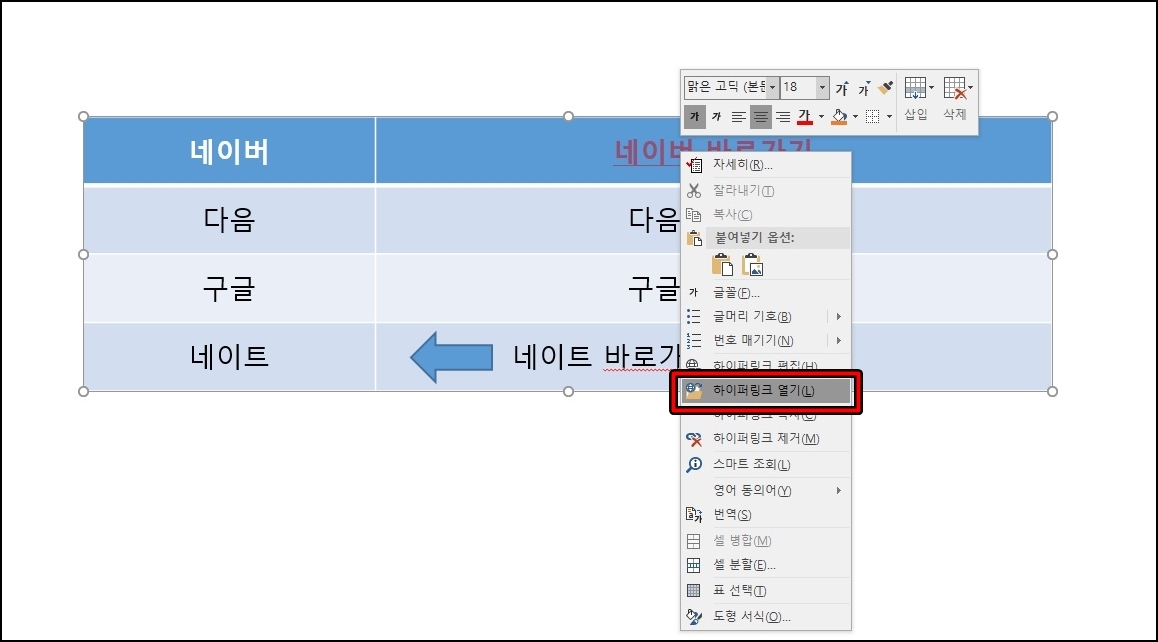Apply the red font color button
The height and width of the screenshot is (642, 1158).
pyautogui.click(x=805, y=116)
